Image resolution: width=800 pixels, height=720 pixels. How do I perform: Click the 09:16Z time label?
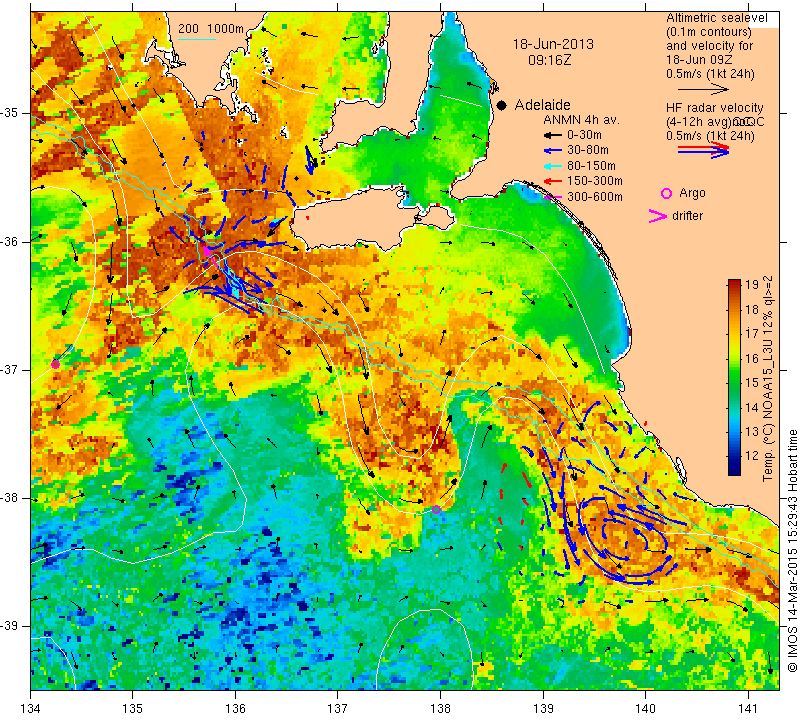click(550, 60)
